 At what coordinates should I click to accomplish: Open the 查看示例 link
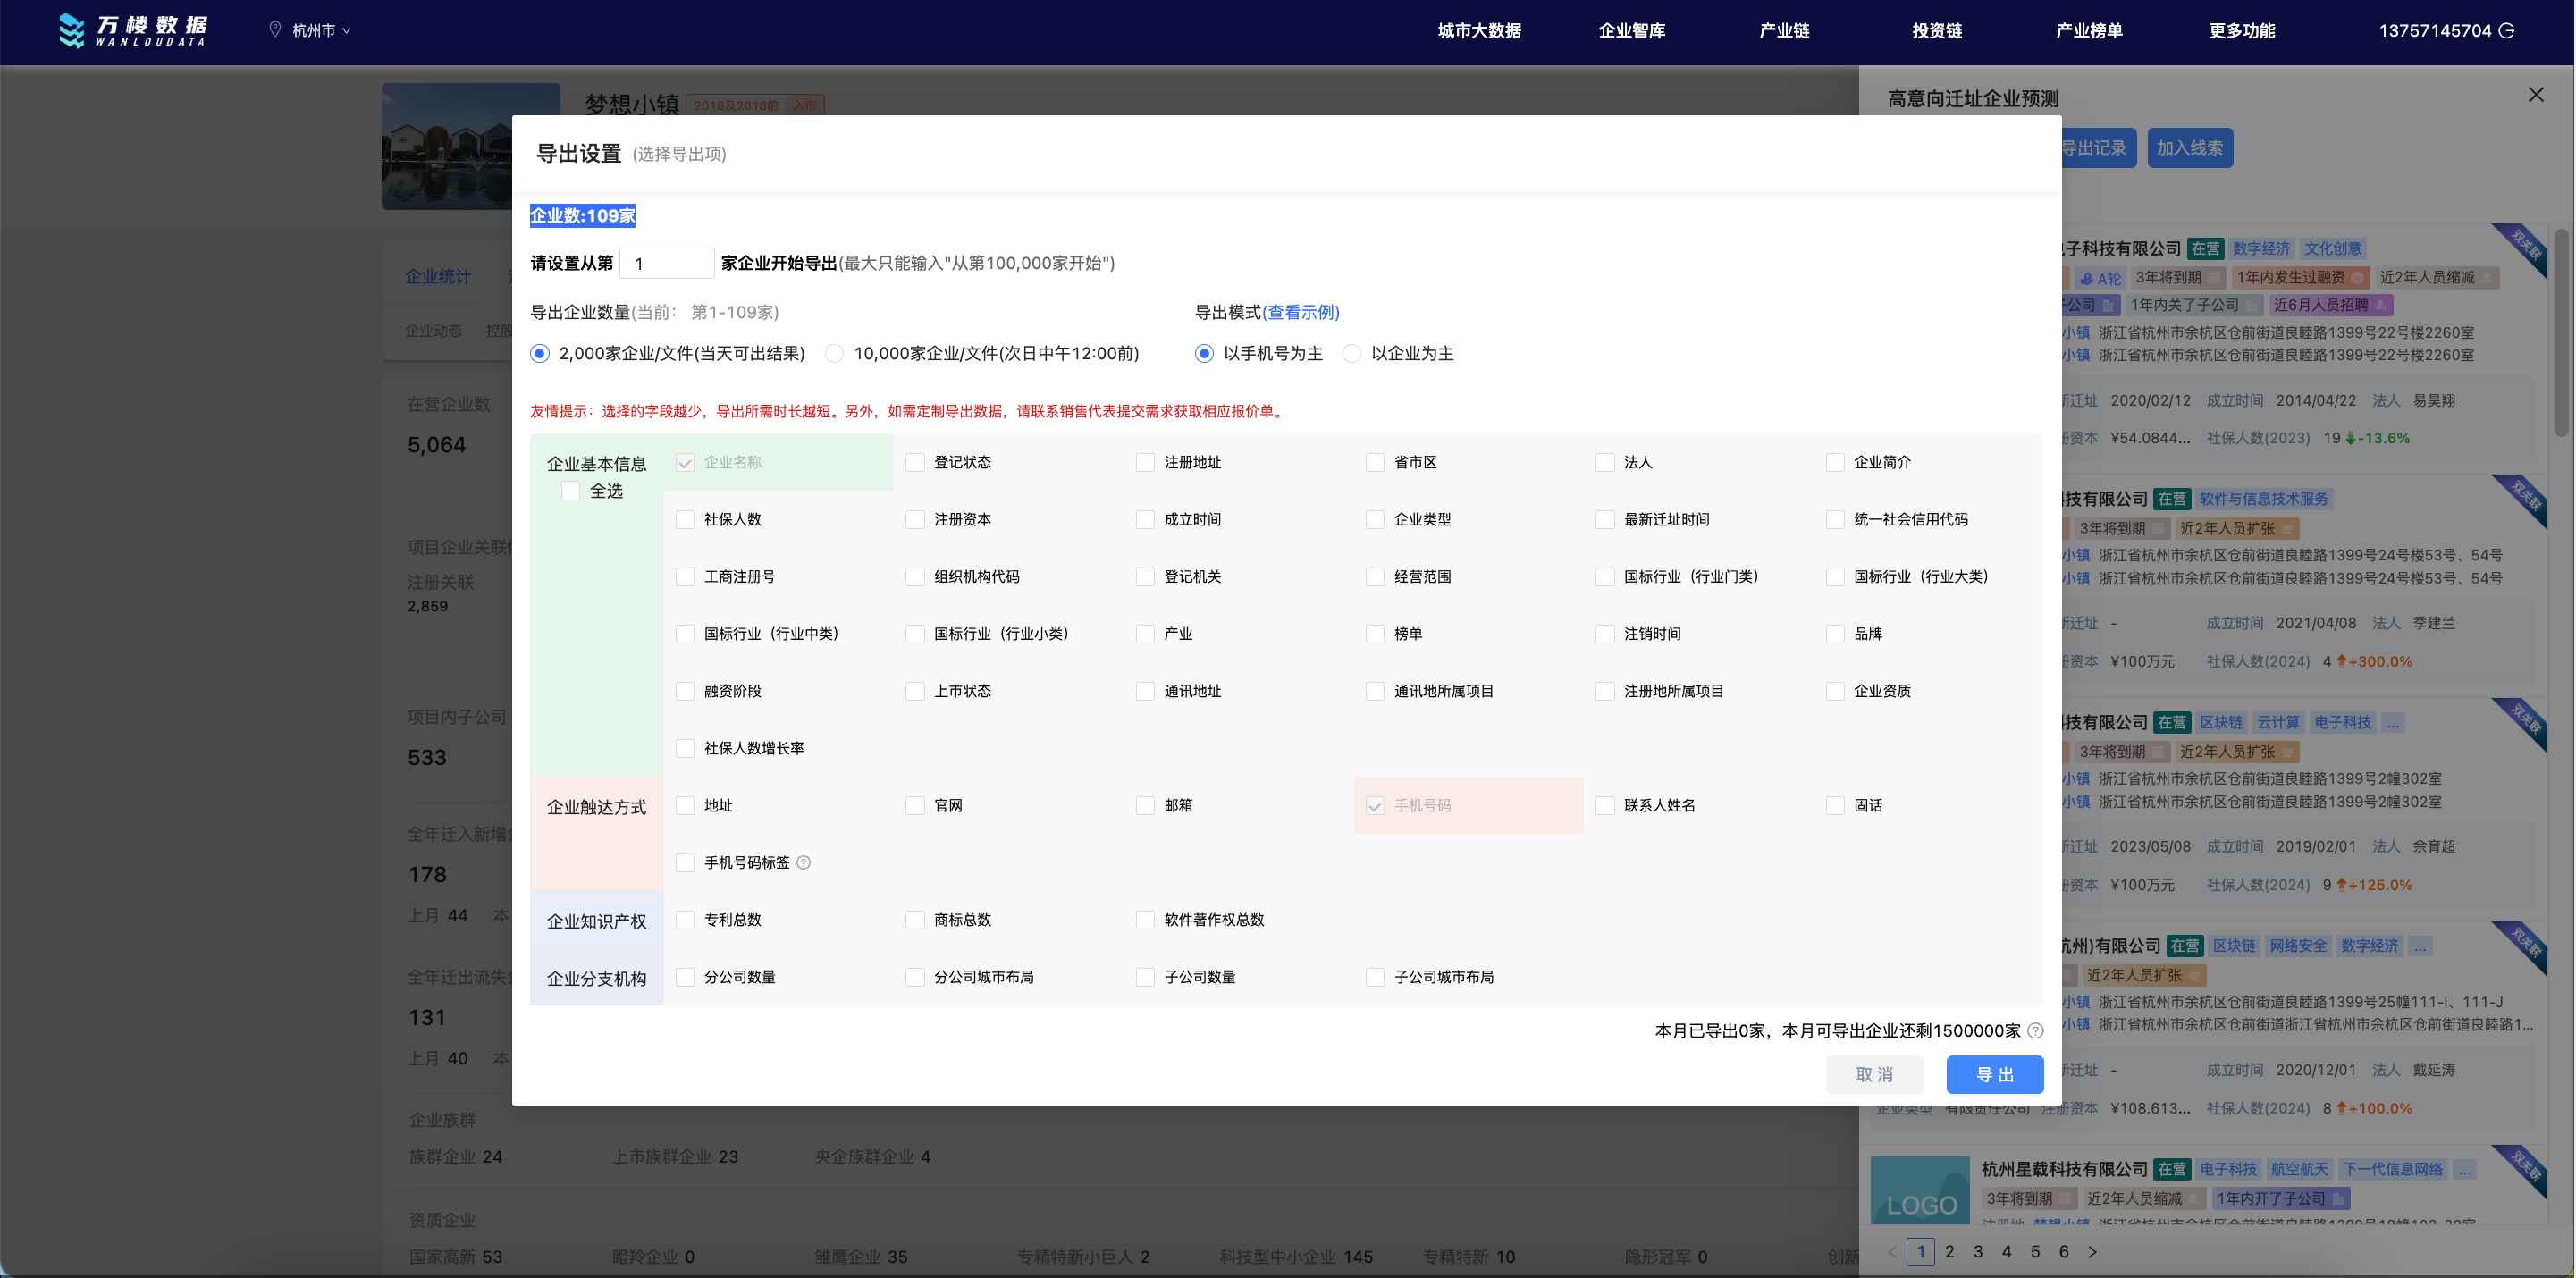tap(1301, 312)
